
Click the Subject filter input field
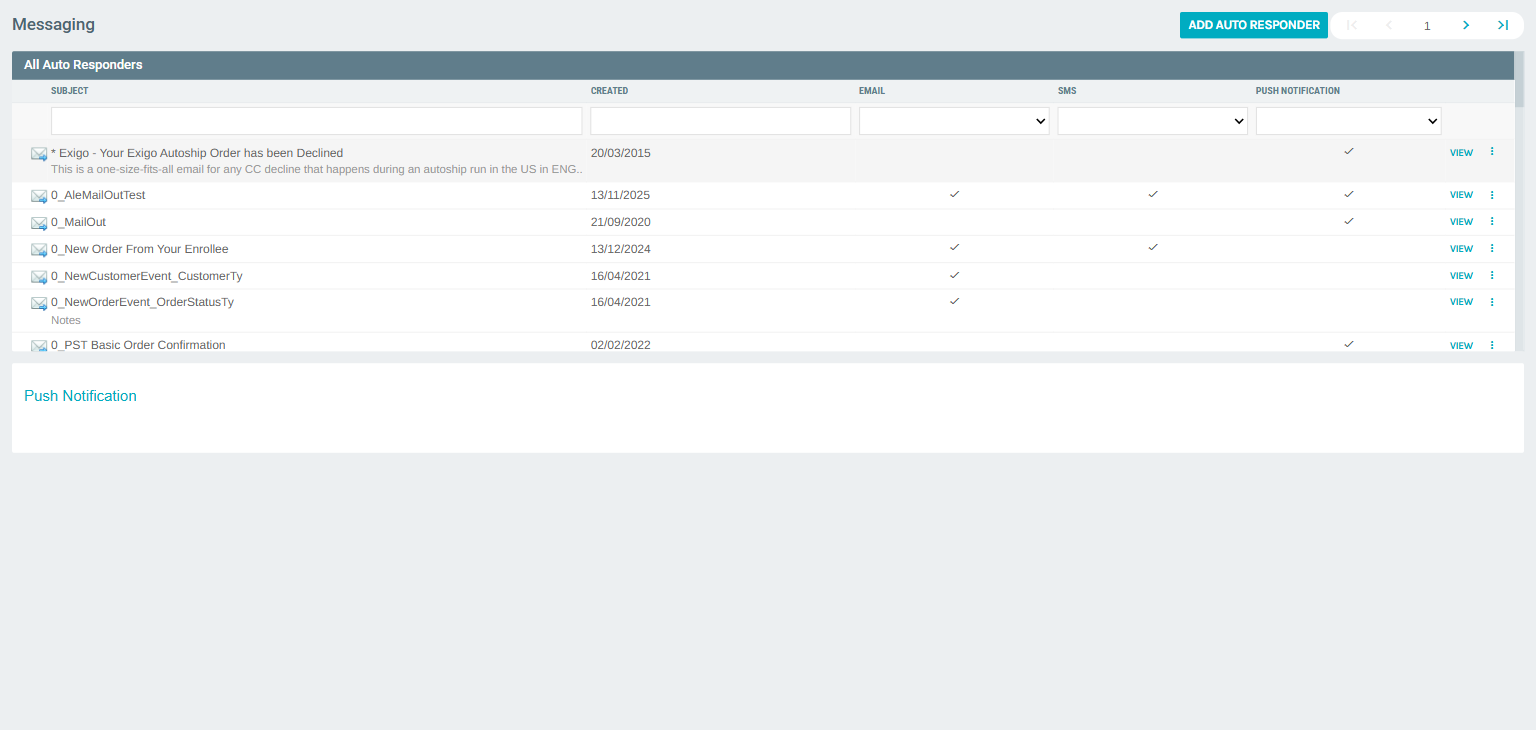316,121
